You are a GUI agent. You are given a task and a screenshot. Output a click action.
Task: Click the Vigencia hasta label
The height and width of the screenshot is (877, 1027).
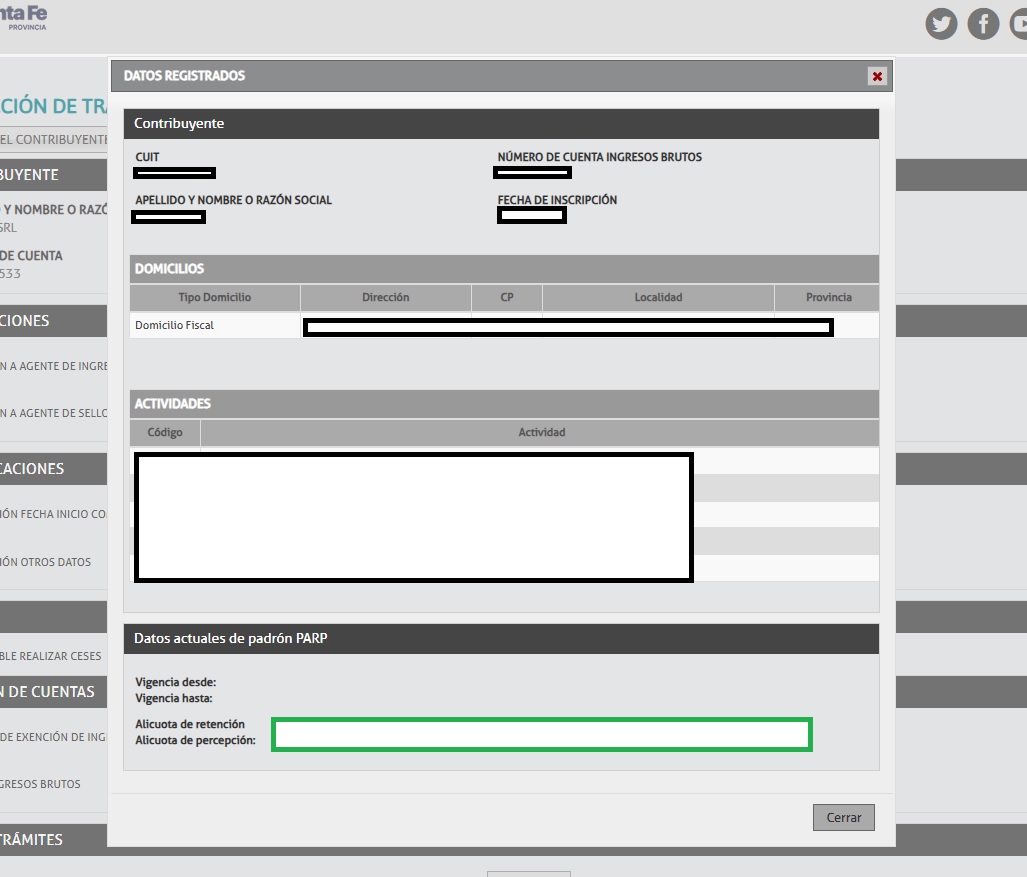[174, 698]
